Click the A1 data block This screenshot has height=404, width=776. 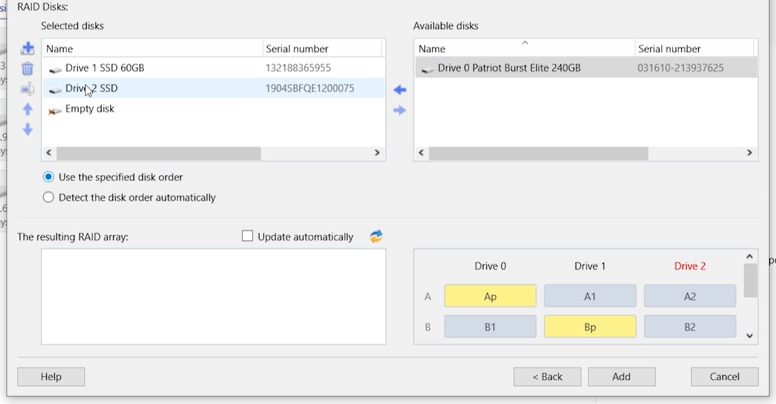pyautogui.click(x=590, y=296)
